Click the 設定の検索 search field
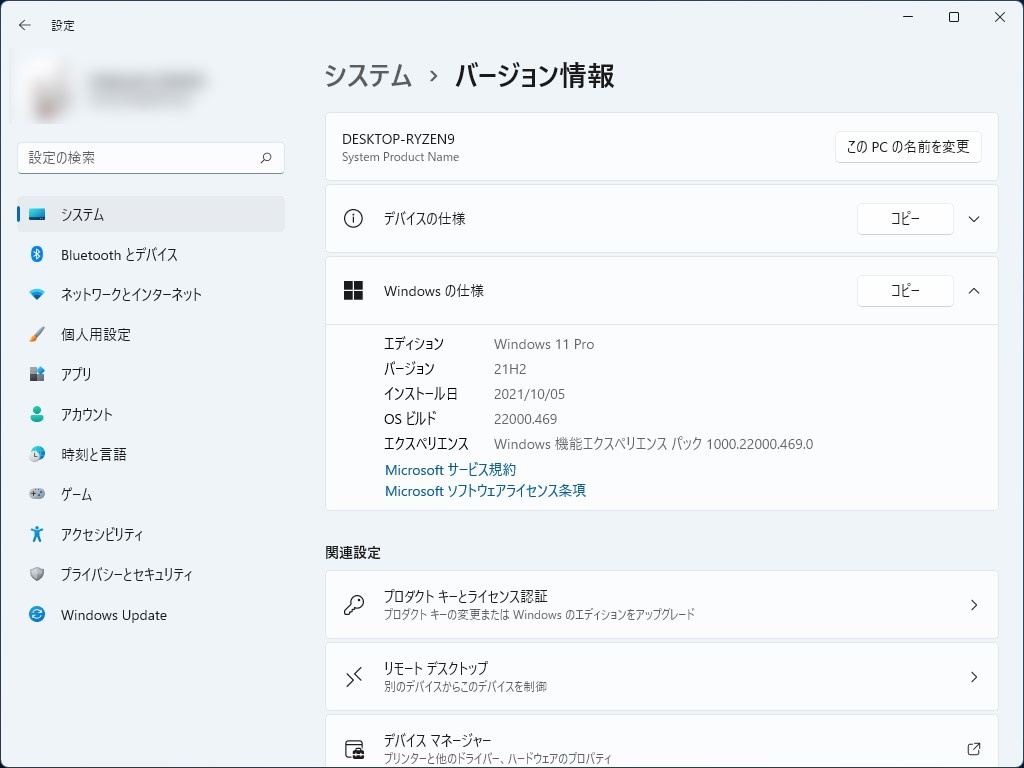The image size is (1024, 768). pos(150,158)
